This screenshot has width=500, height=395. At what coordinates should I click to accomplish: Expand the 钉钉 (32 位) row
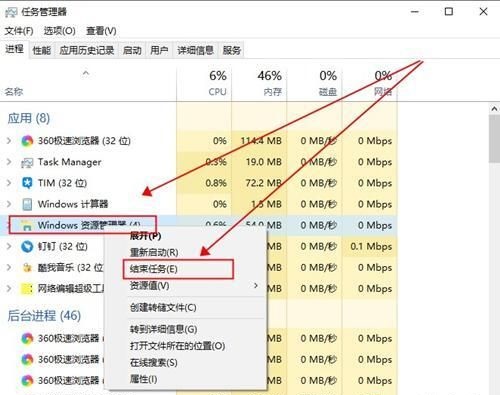click(x=9, y=247)
